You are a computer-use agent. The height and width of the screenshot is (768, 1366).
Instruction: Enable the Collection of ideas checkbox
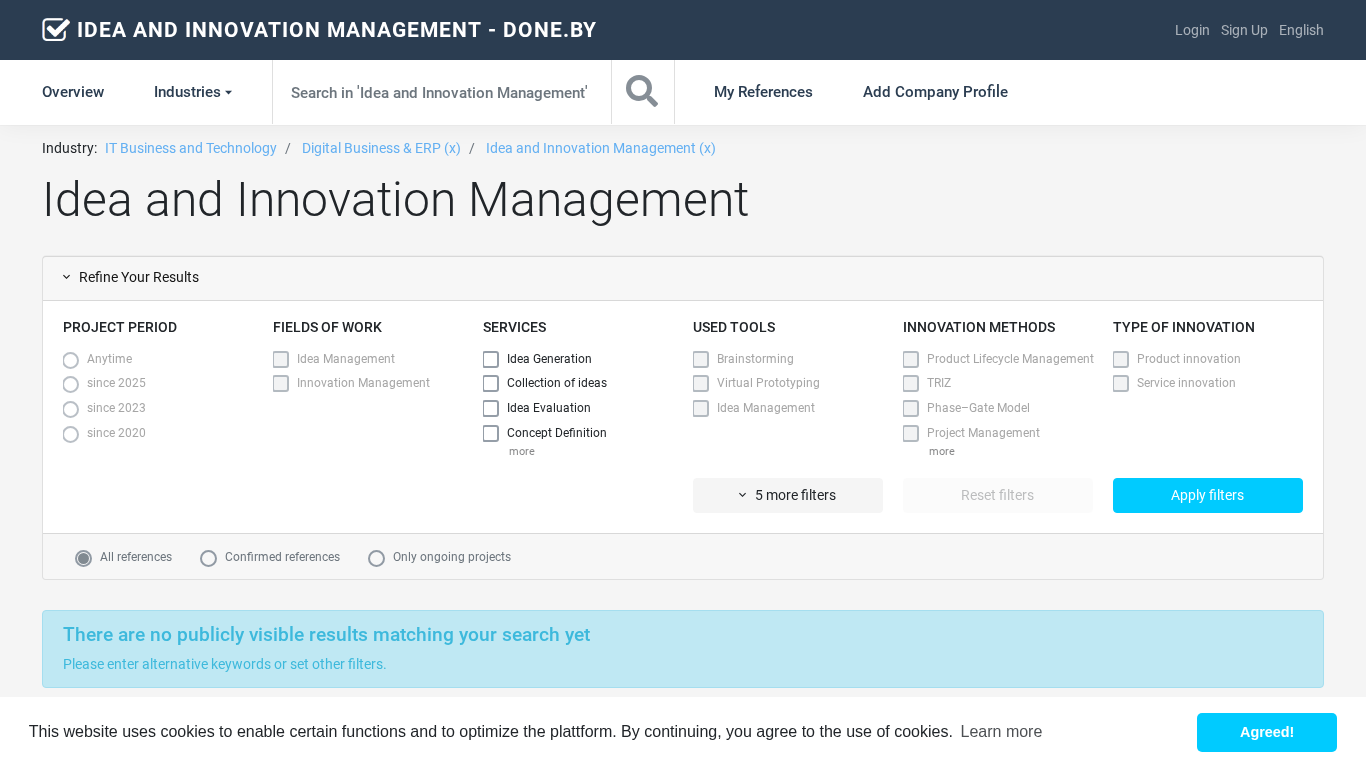coord(491,384)
